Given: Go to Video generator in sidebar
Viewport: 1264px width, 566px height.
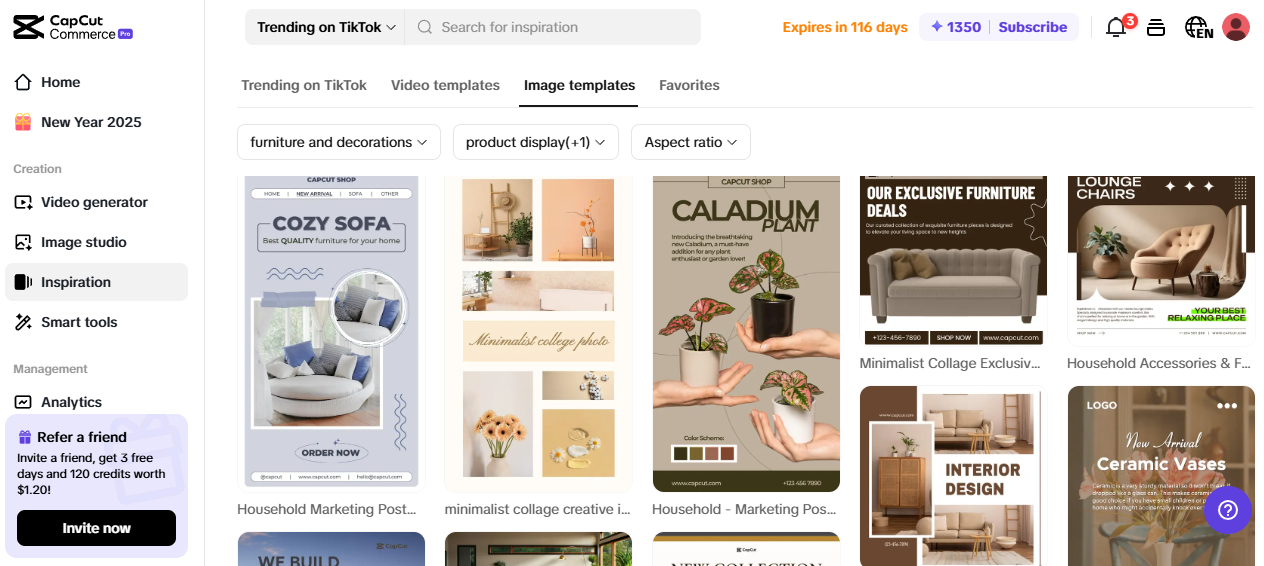Looking at the screenshot, I should [x=96, y=202].
